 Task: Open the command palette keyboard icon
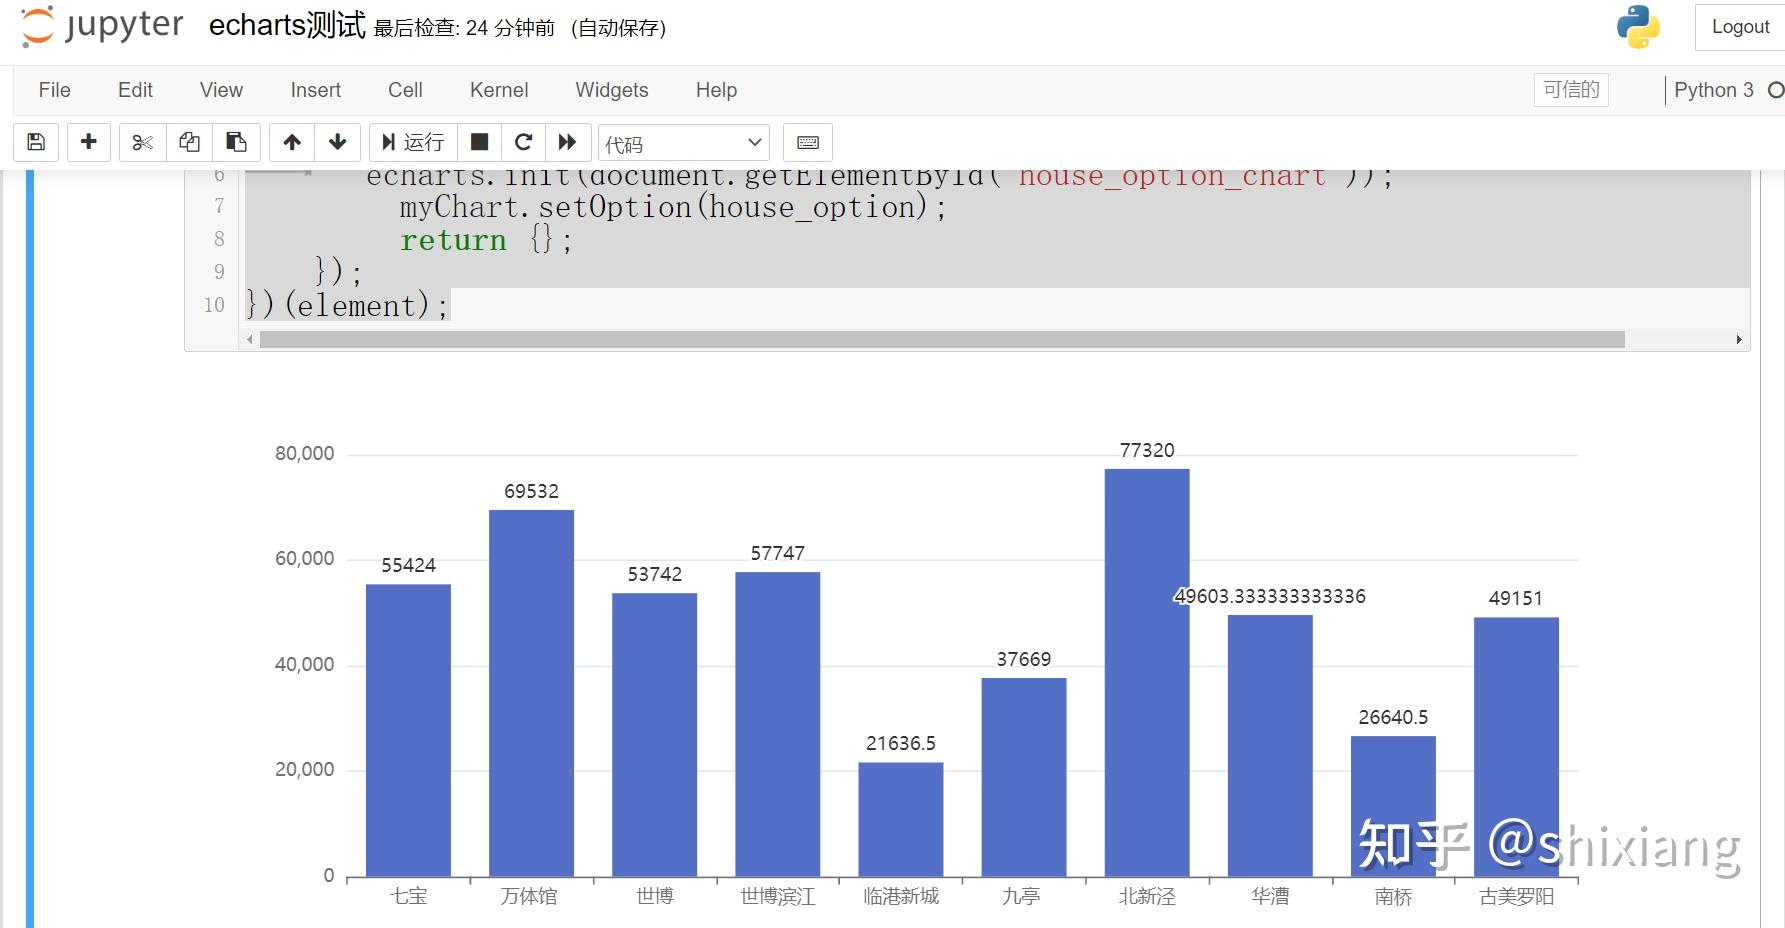coord(808,142)
